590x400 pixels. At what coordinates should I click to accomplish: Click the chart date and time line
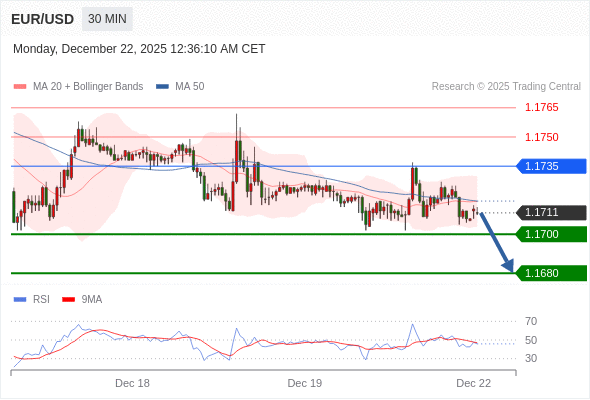[x=139, y=49]
